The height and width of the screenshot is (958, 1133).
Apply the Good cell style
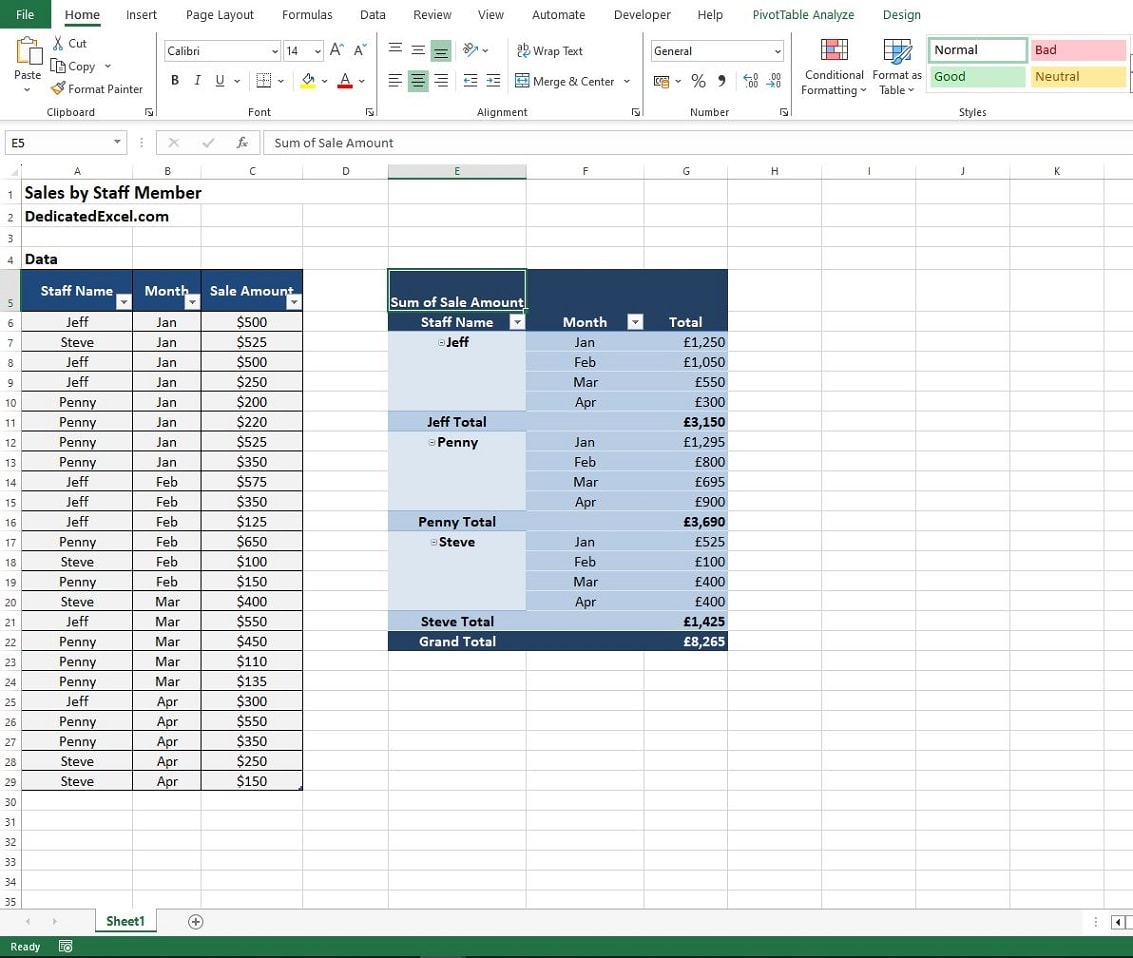[975, 76]
